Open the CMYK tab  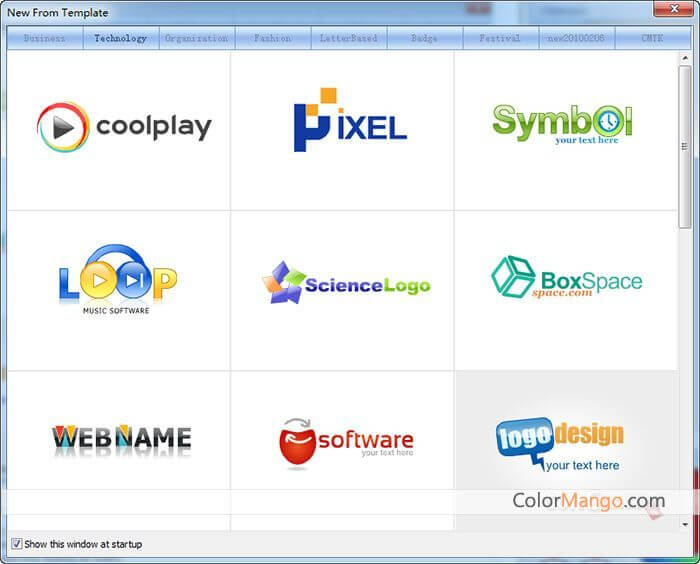point(651,38)
